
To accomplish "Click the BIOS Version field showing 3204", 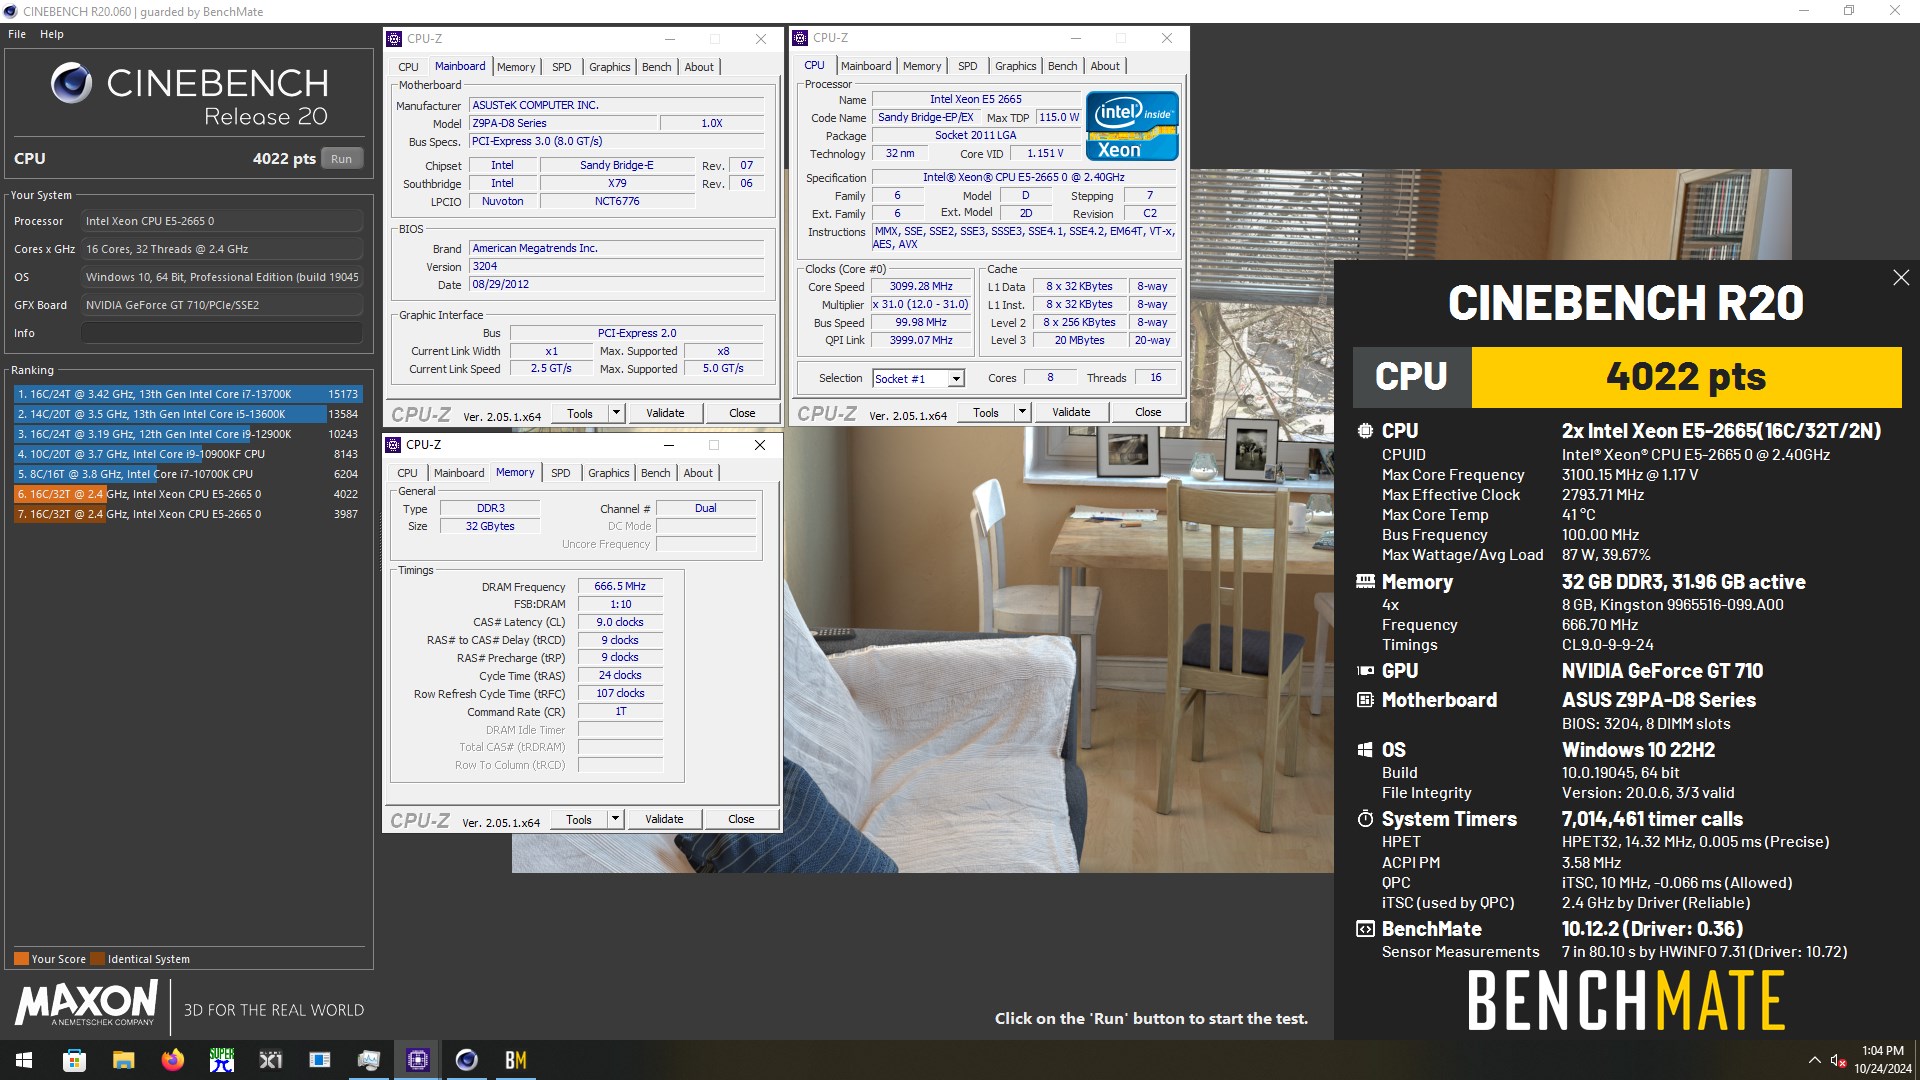I will [x=617, y=267].
